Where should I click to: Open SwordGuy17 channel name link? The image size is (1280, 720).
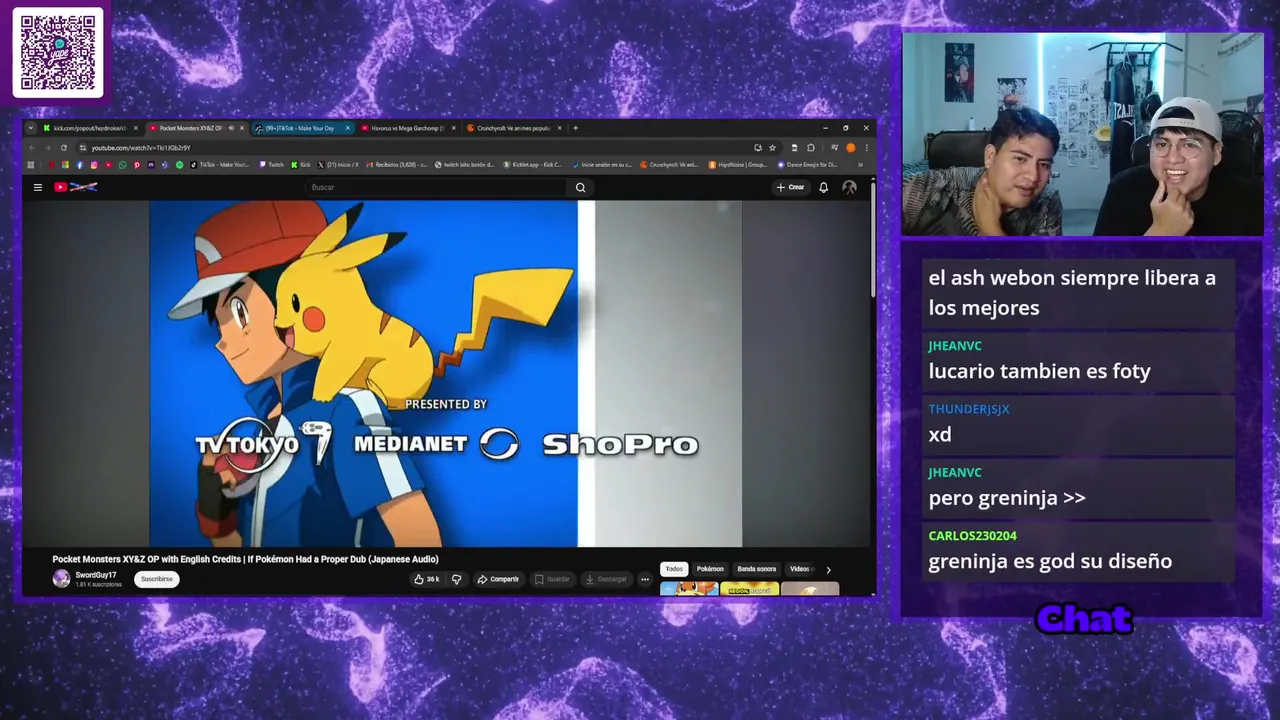[x=96, y=575]
